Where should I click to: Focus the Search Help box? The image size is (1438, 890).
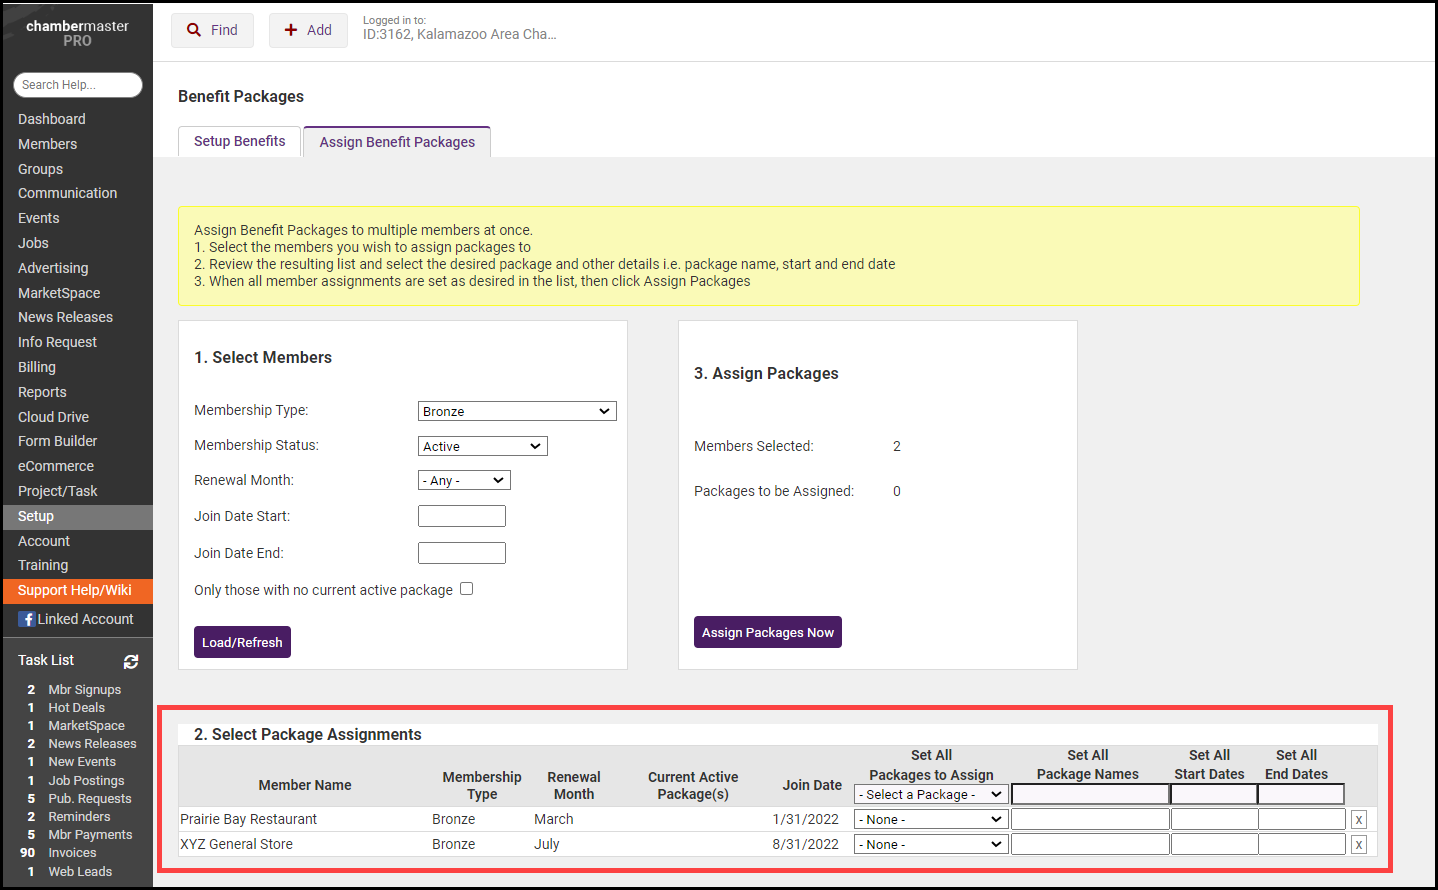[77, 85]
